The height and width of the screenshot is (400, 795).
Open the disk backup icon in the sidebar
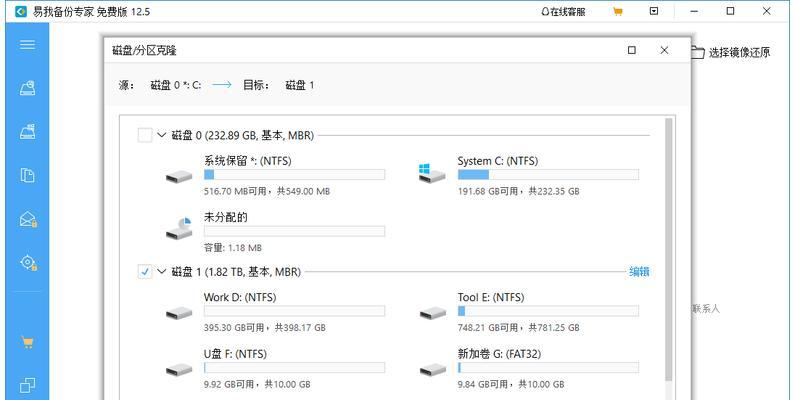[x=27, y=88]
